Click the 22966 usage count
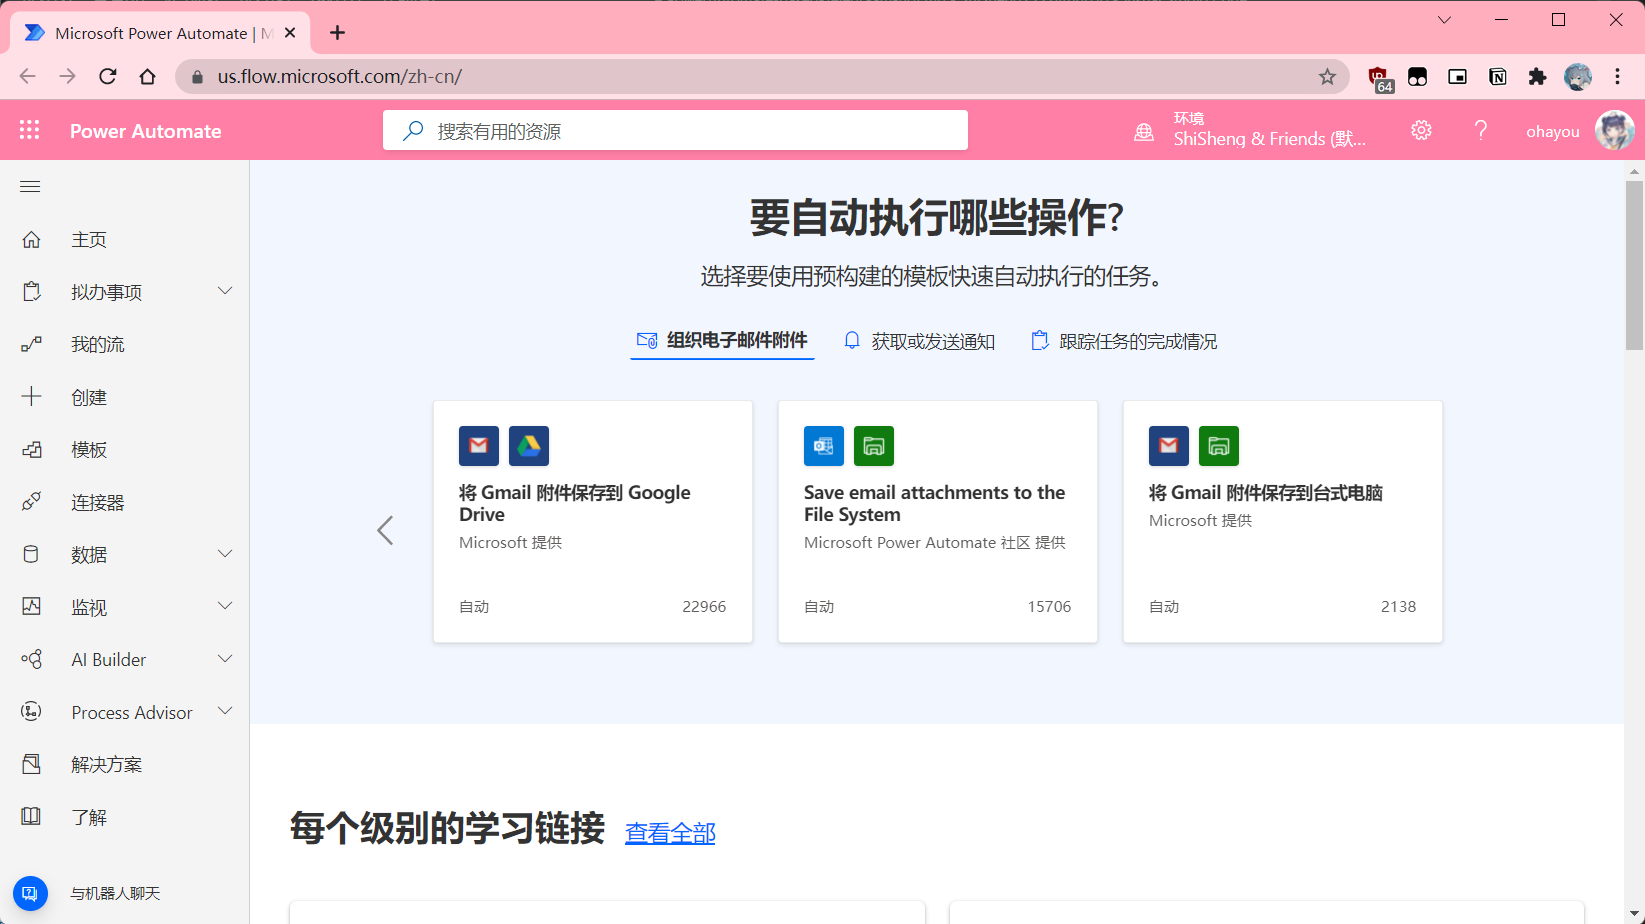 (x=704, y=606)
